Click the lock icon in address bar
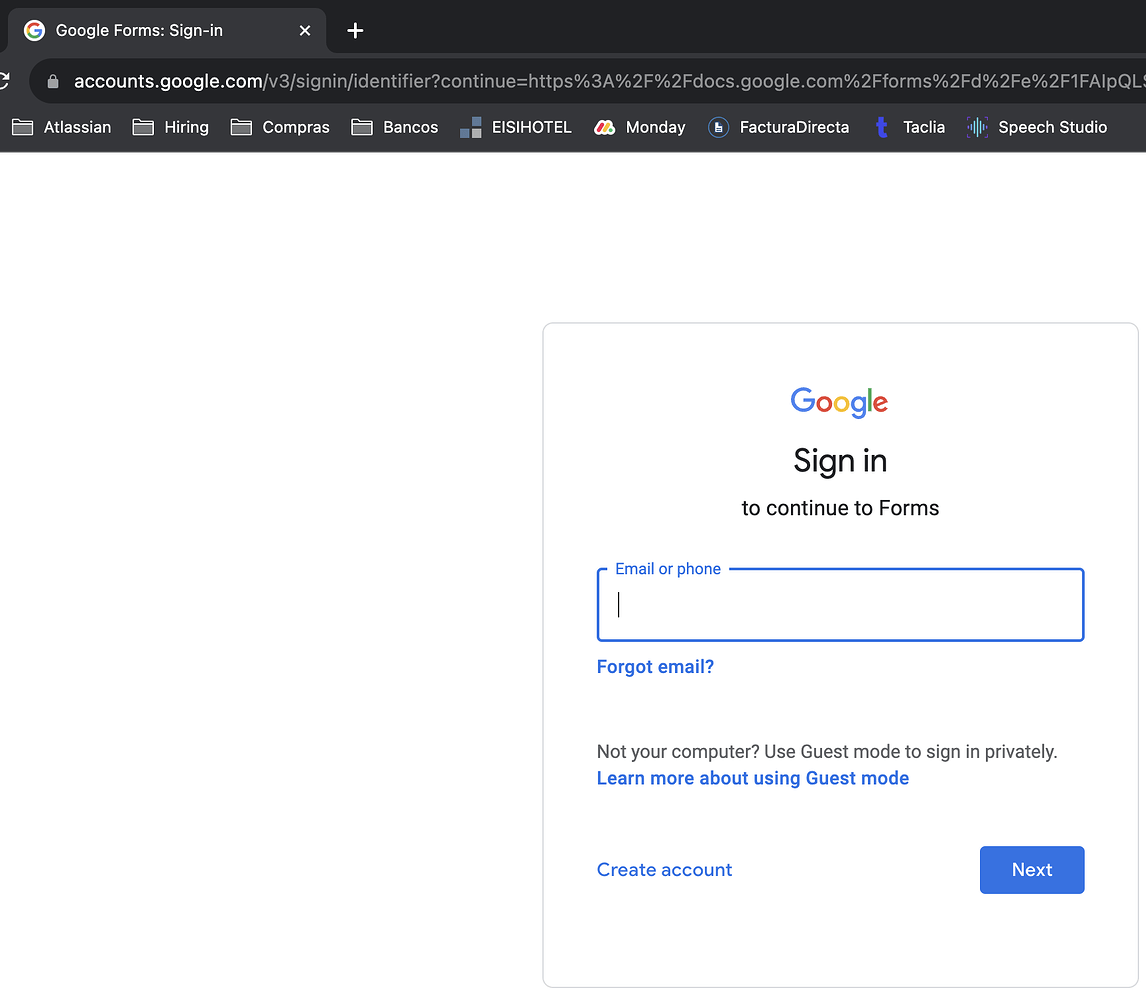Viewport: 1146px width, 1000px height. point(53,82)
